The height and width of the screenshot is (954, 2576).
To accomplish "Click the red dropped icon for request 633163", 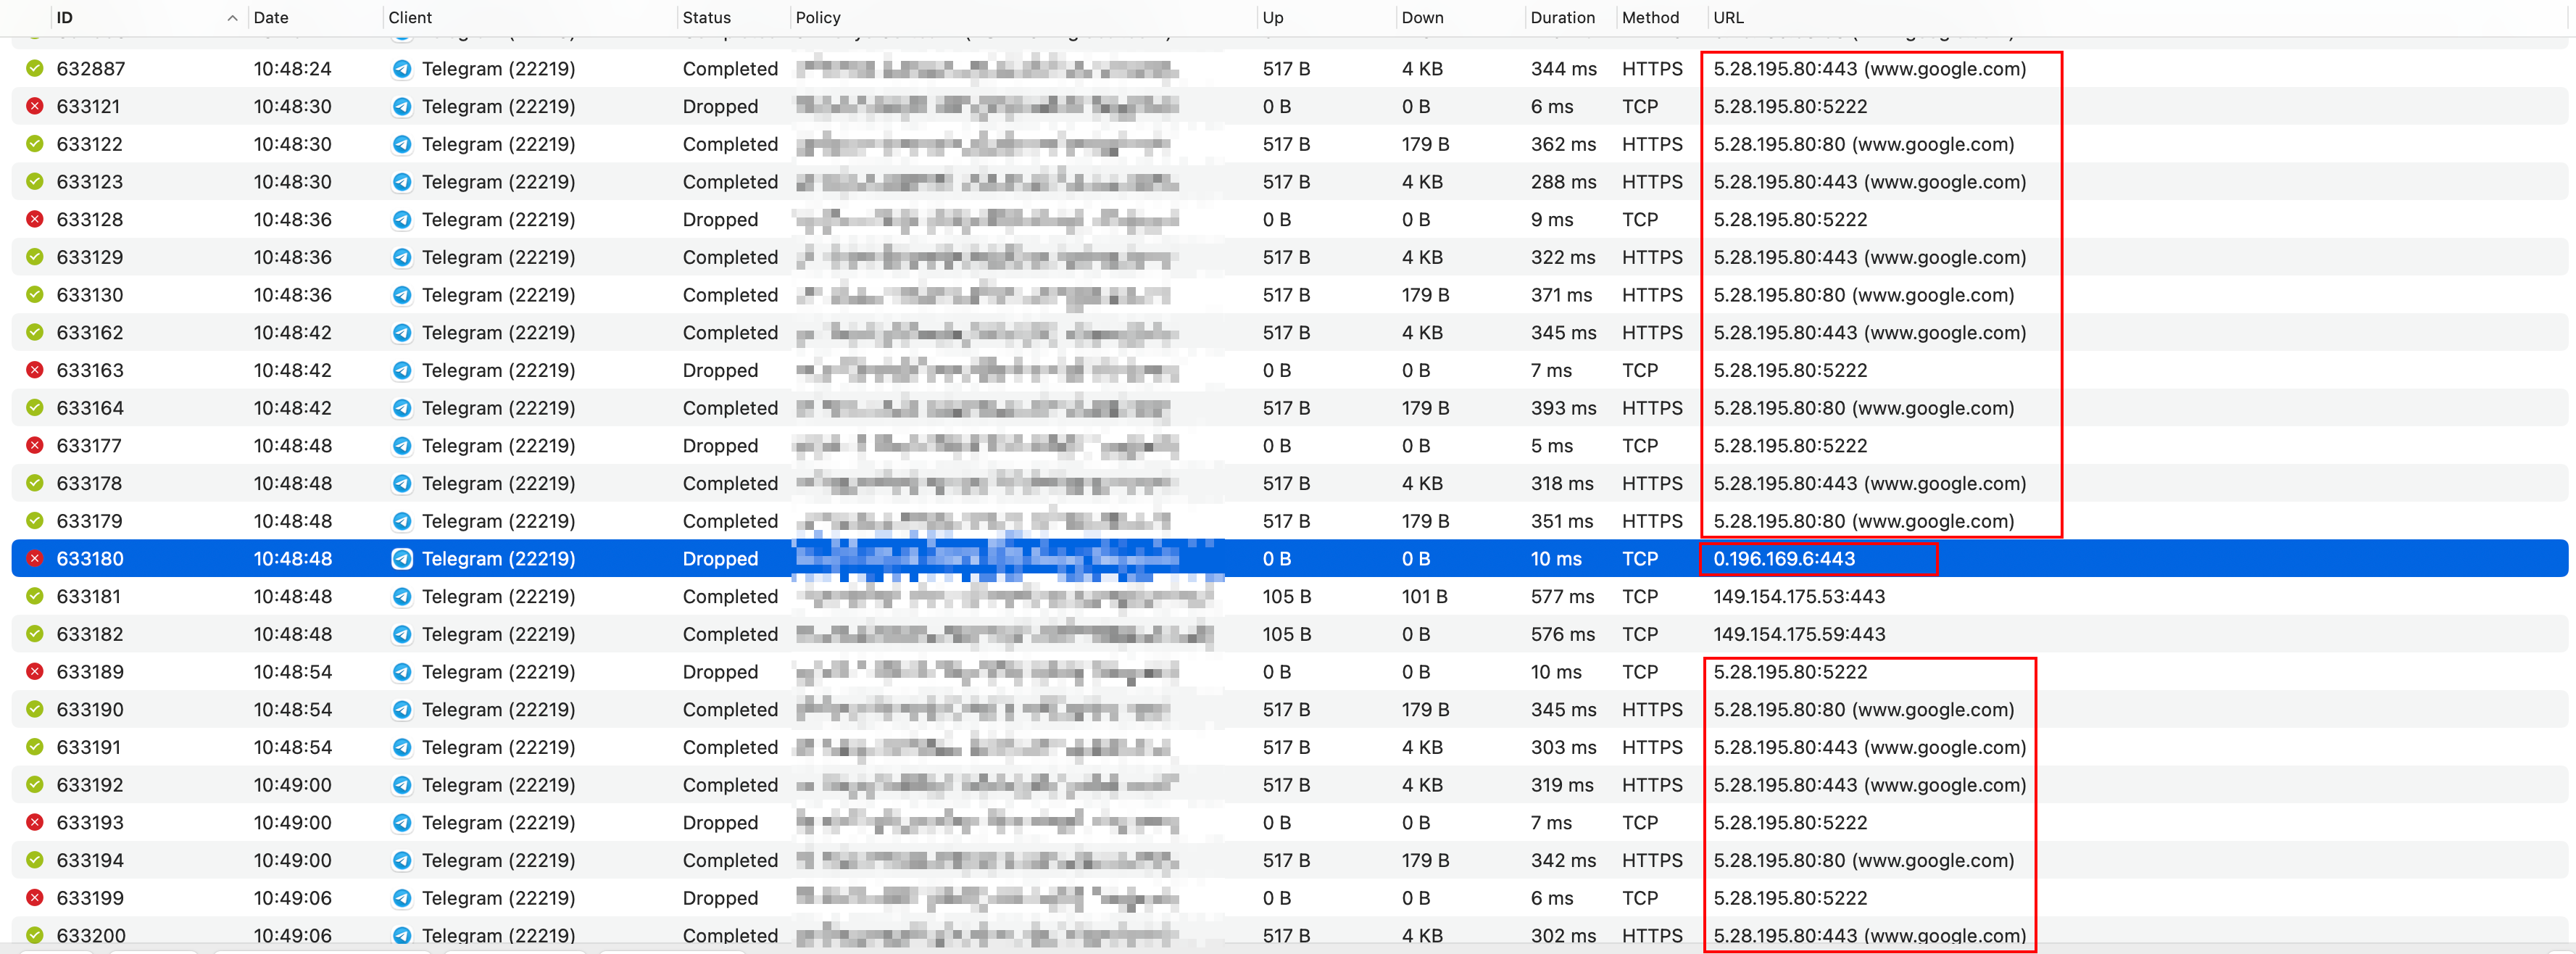I will point(35,370).
